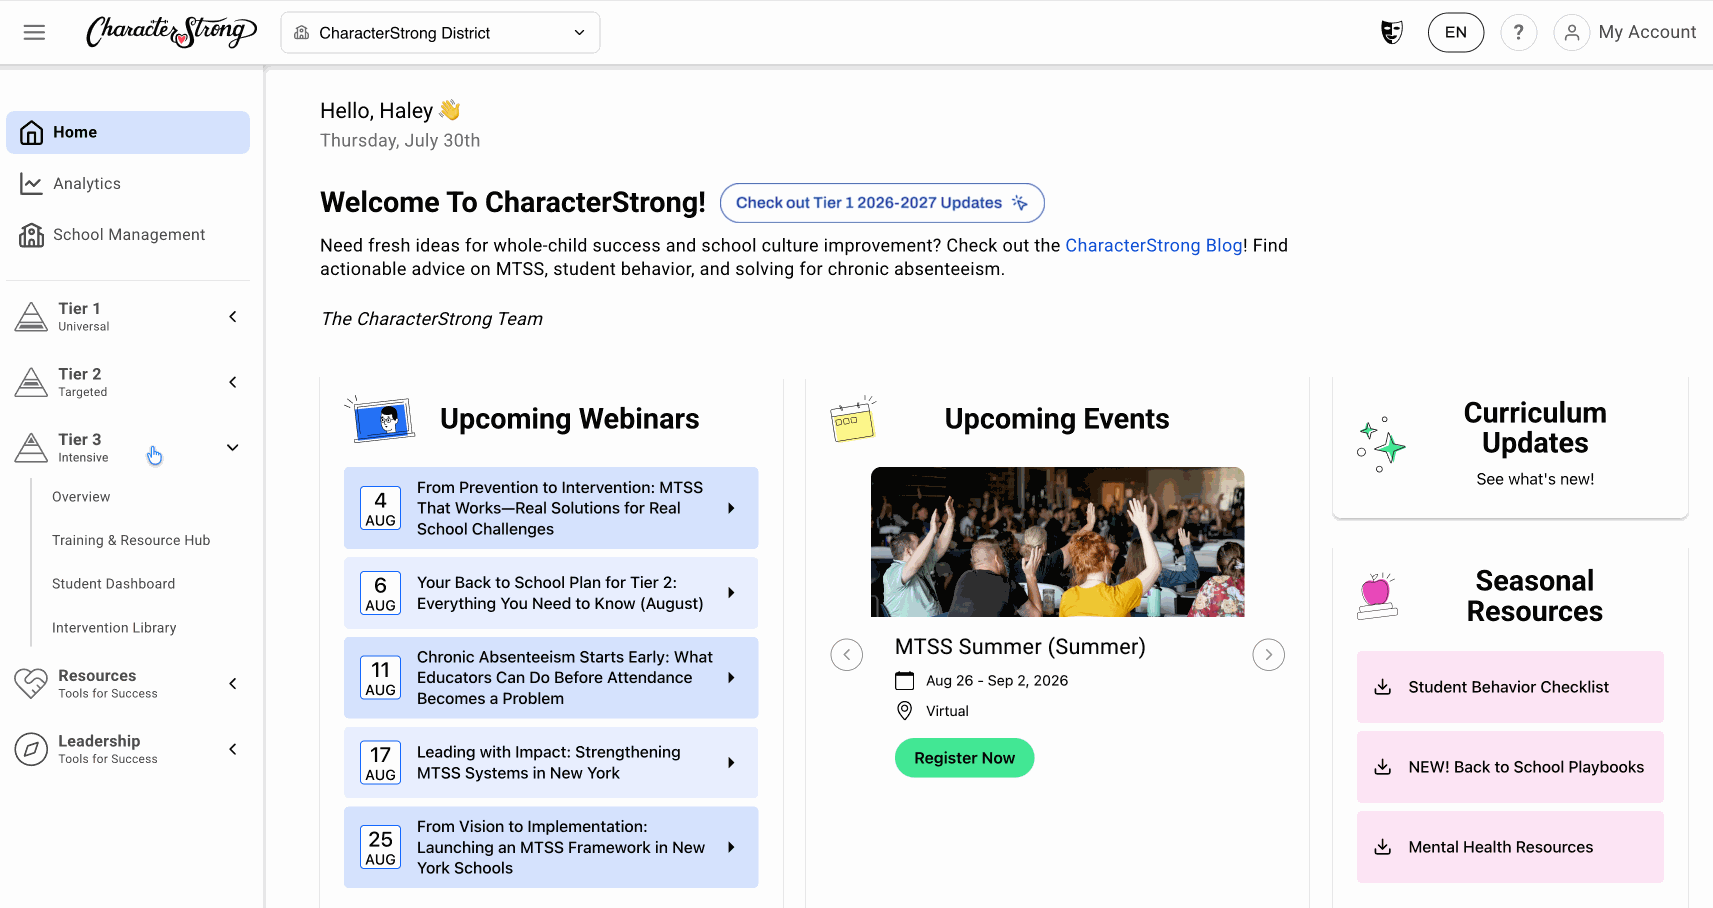Go to Home in sidebar
The height and width of the screenshot is (908, 1713).
click(x=128, y=132)
